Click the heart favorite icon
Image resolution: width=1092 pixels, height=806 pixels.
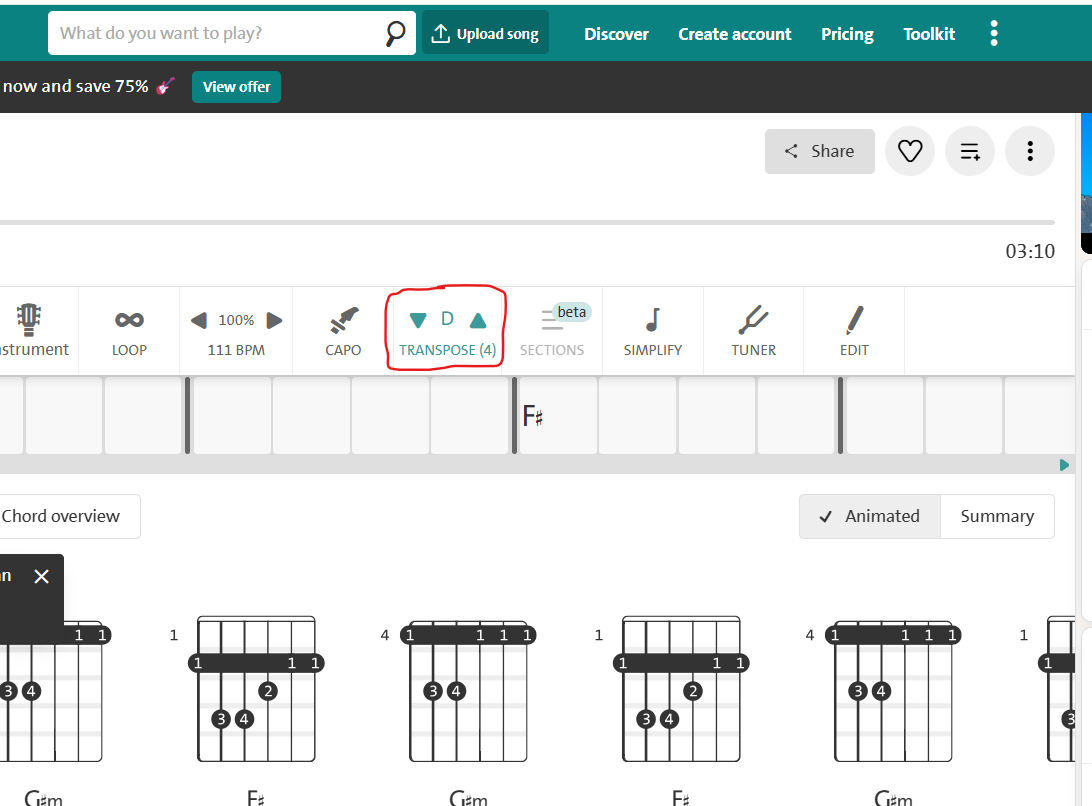click(x=910, y=152)
